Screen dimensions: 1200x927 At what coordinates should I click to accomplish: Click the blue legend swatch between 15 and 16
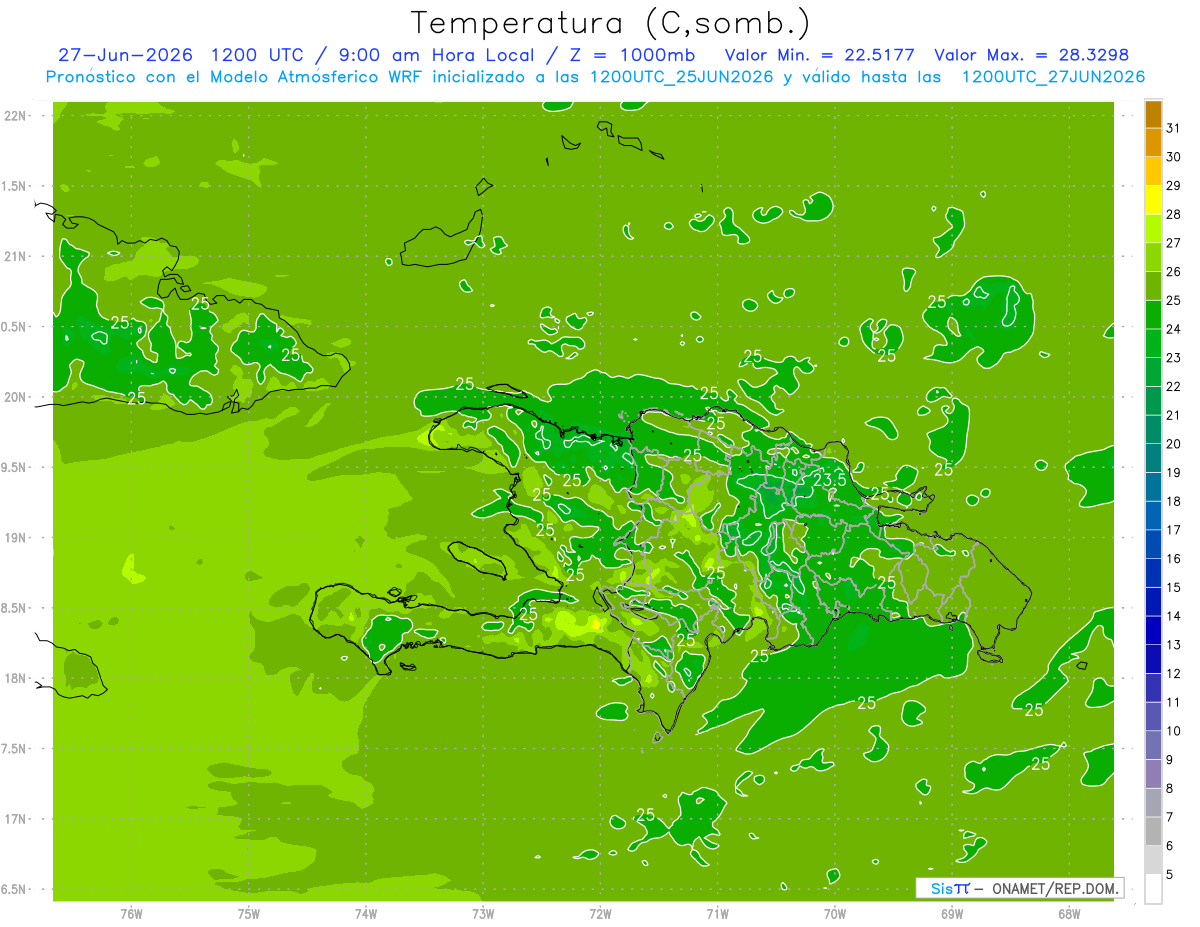1153,573
